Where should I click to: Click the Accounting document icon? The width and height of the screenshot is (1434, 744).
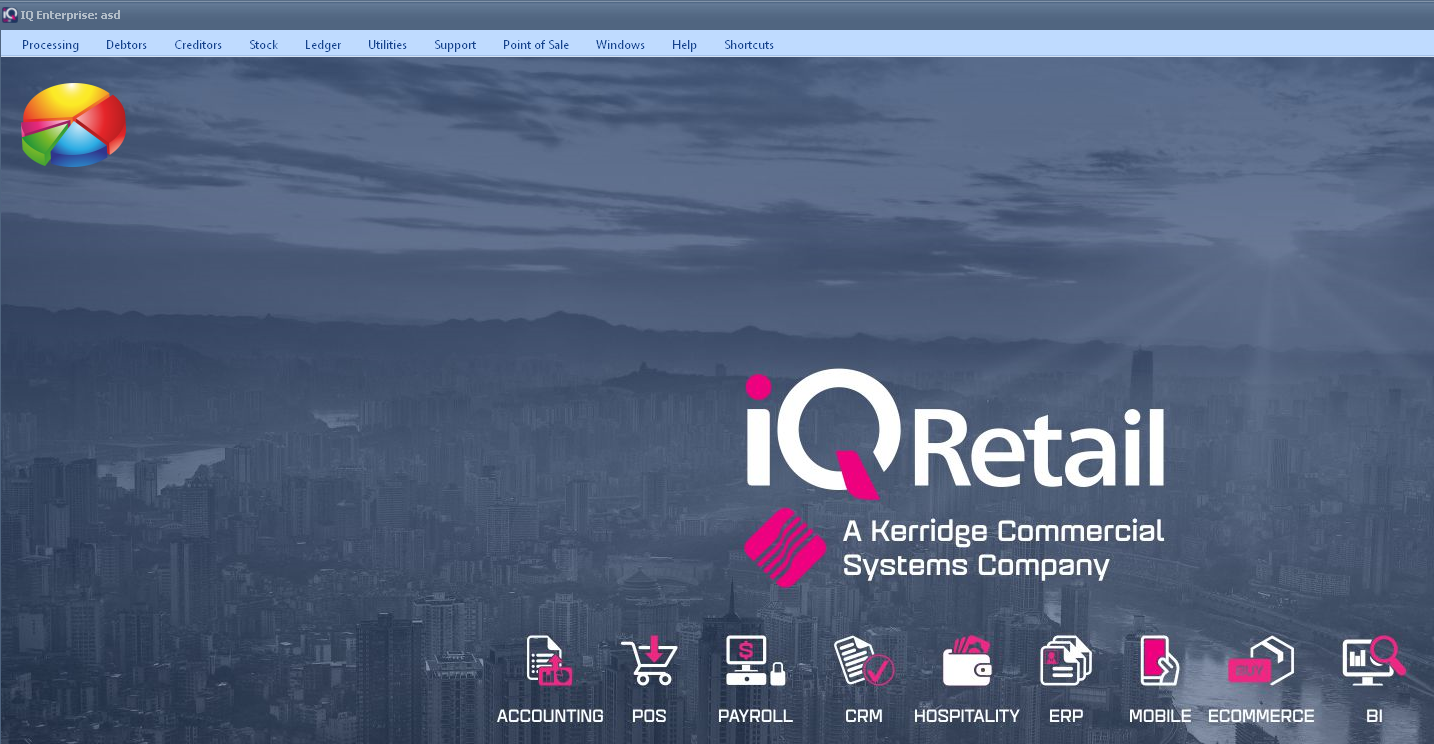(x=549, y=661)
